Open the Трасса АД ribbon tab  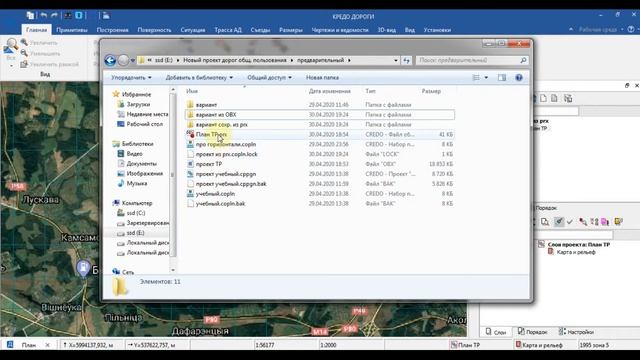click(x=228, y=30)
